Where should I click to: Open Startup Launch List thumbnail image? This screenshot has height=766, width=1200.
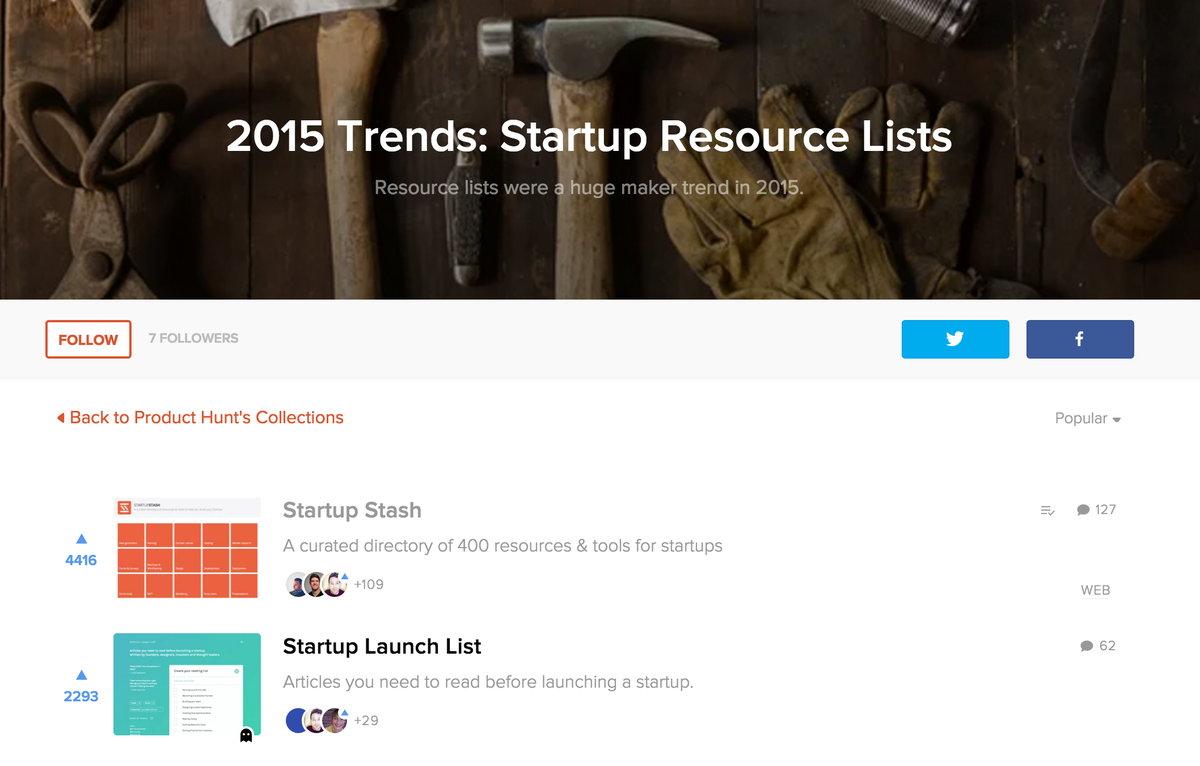tap(187, 684)
